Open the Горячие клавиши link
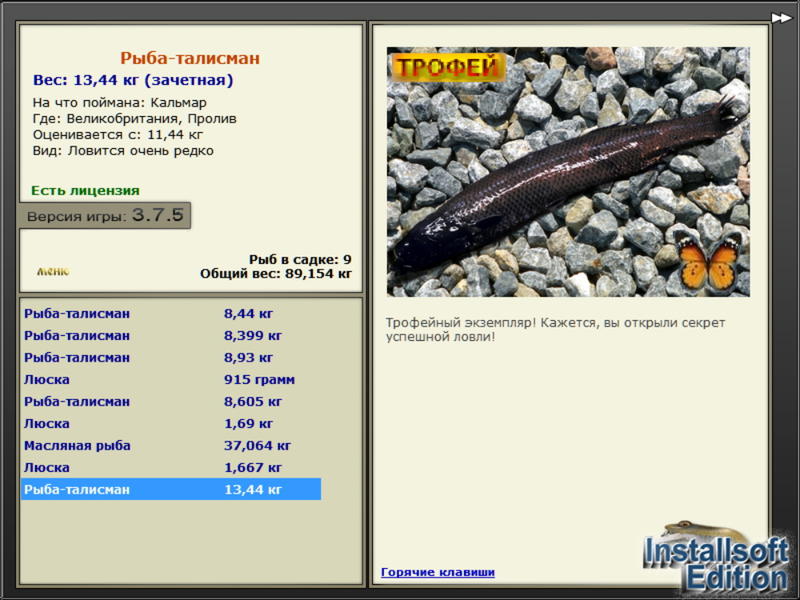The height and width of the screenshot is (600, 800). click(438, 572)
